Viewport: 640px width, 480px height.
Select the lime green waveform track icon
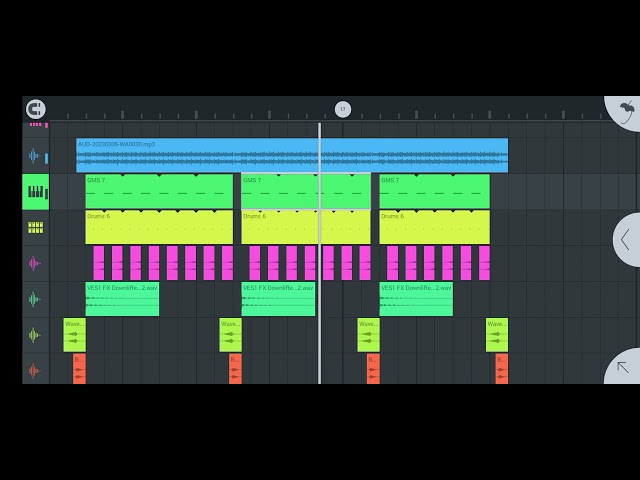(35, 335)
